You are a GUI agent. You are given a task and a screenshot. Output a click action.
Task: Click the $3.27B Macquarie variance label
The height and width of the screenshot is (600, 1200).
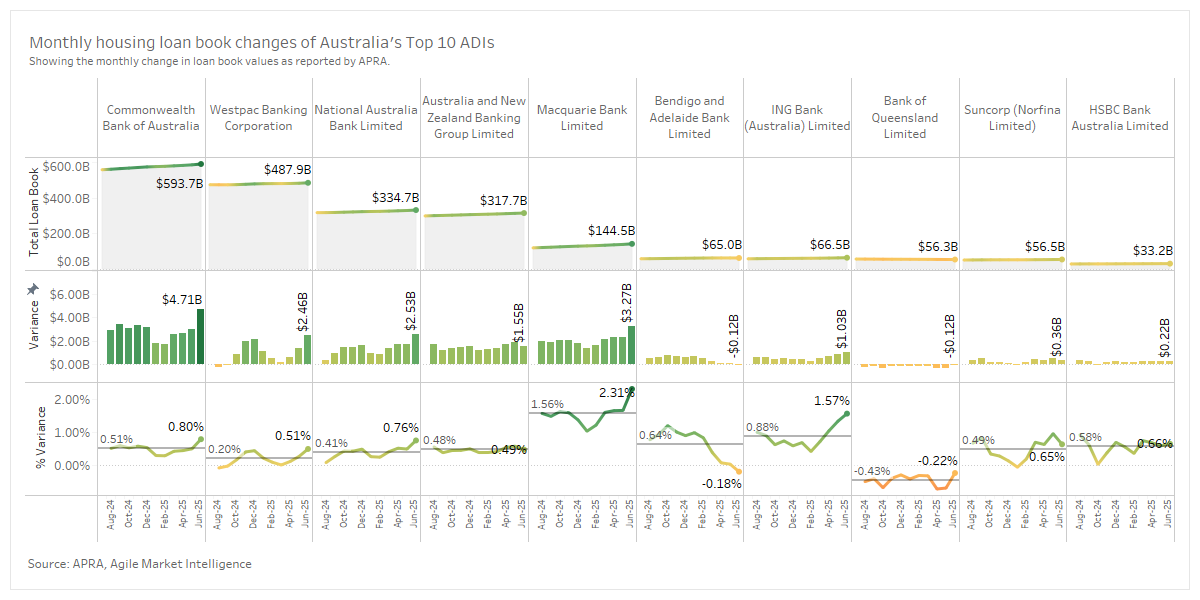click(627, 303)
